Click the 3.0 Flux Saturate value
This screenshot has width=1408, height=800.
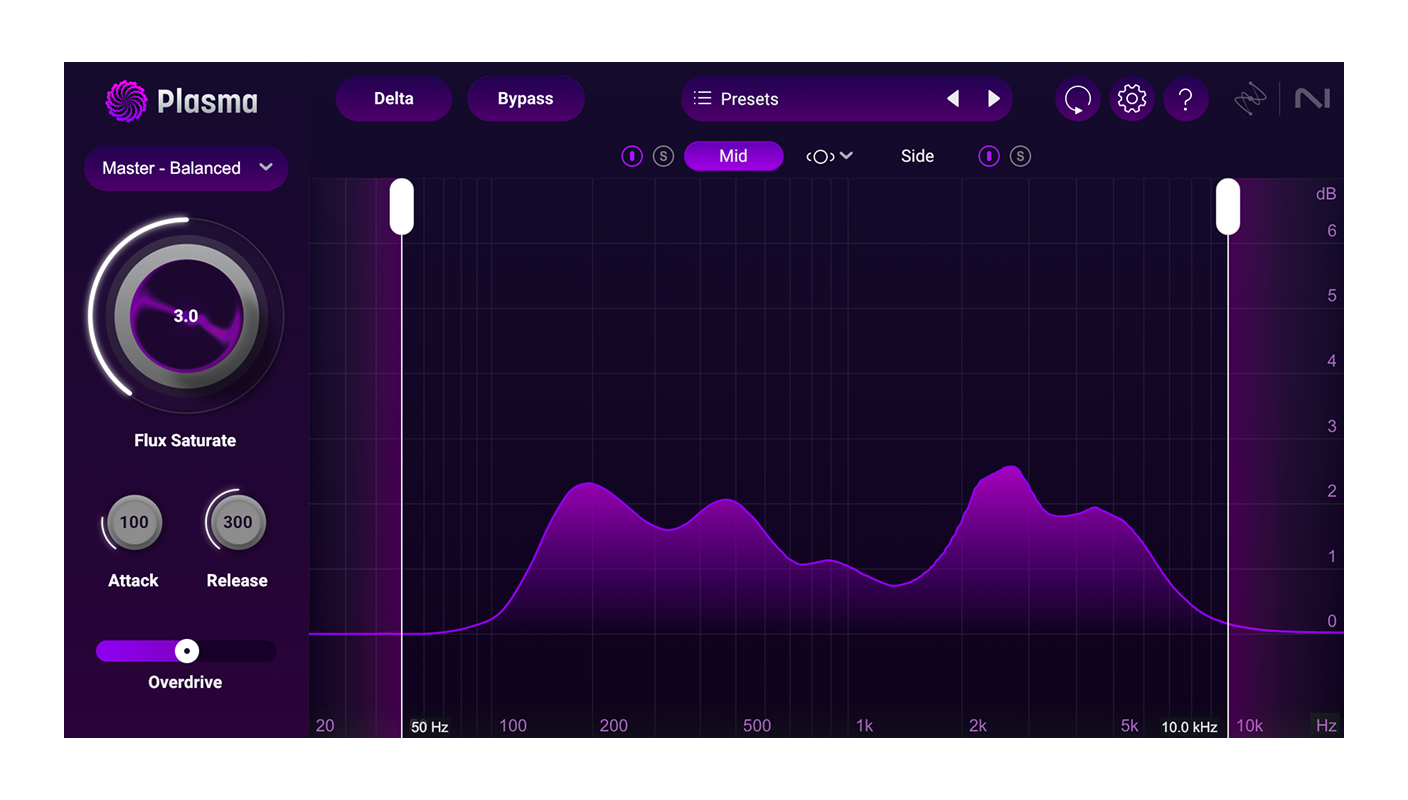(186, 316)
